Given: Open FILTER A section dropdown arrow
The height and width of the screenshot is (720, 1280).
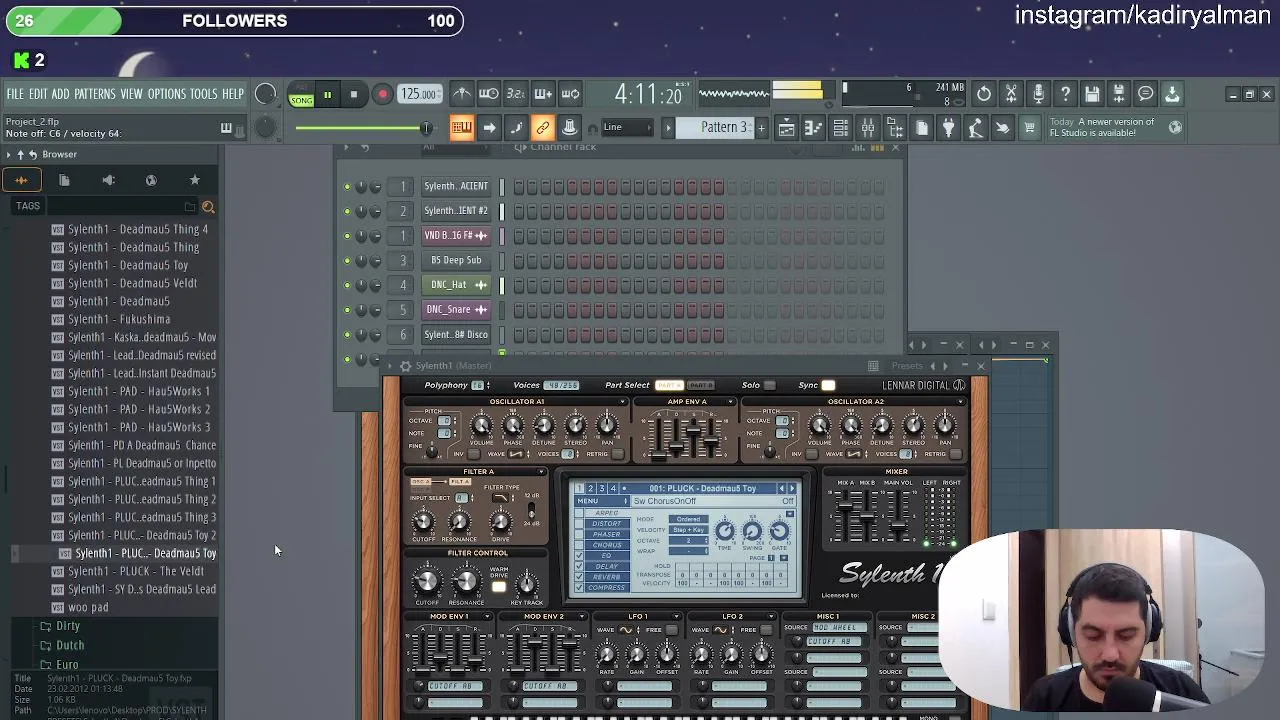Looking at the screenshot, I should coord(541,472).
